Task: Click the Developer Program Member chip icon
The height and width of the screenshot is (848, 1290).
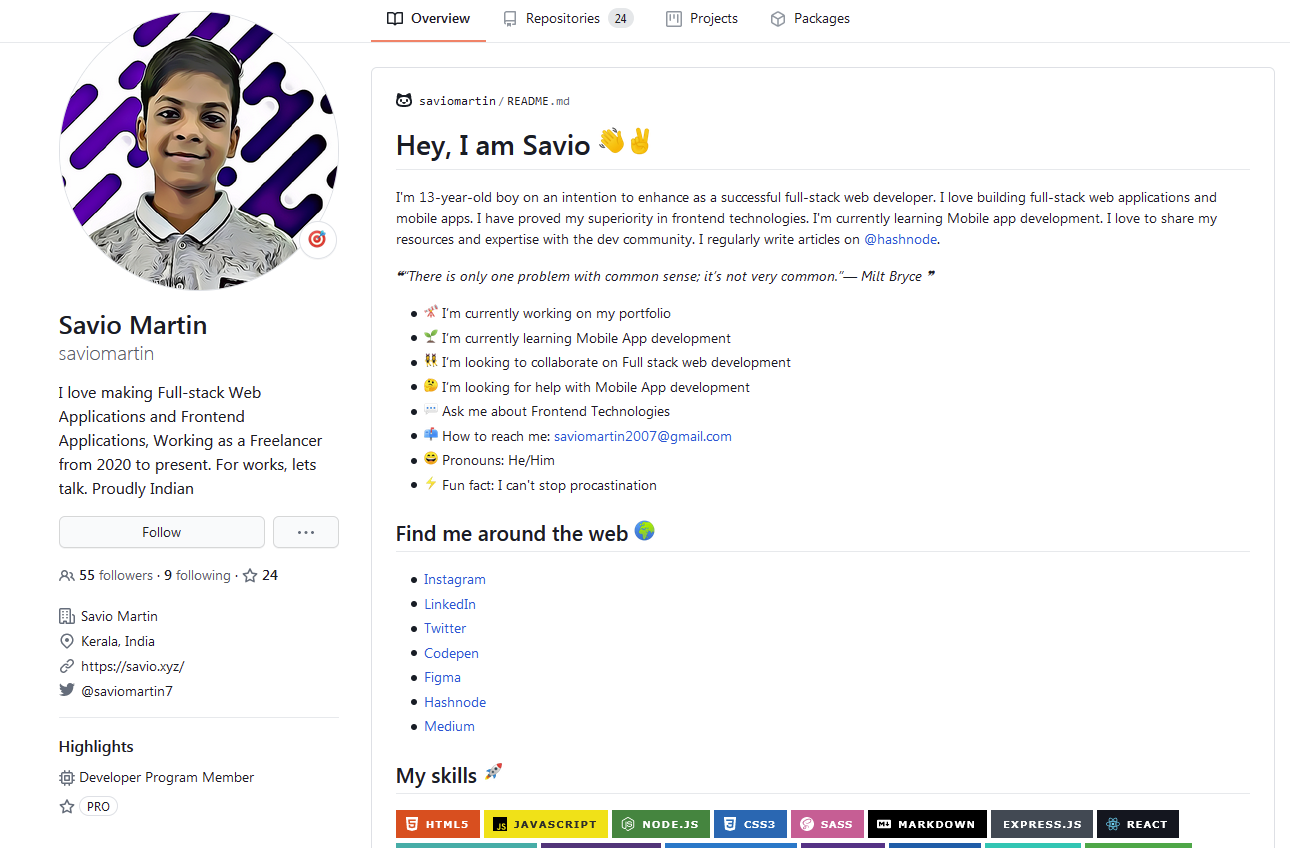Action: (67, 777)
